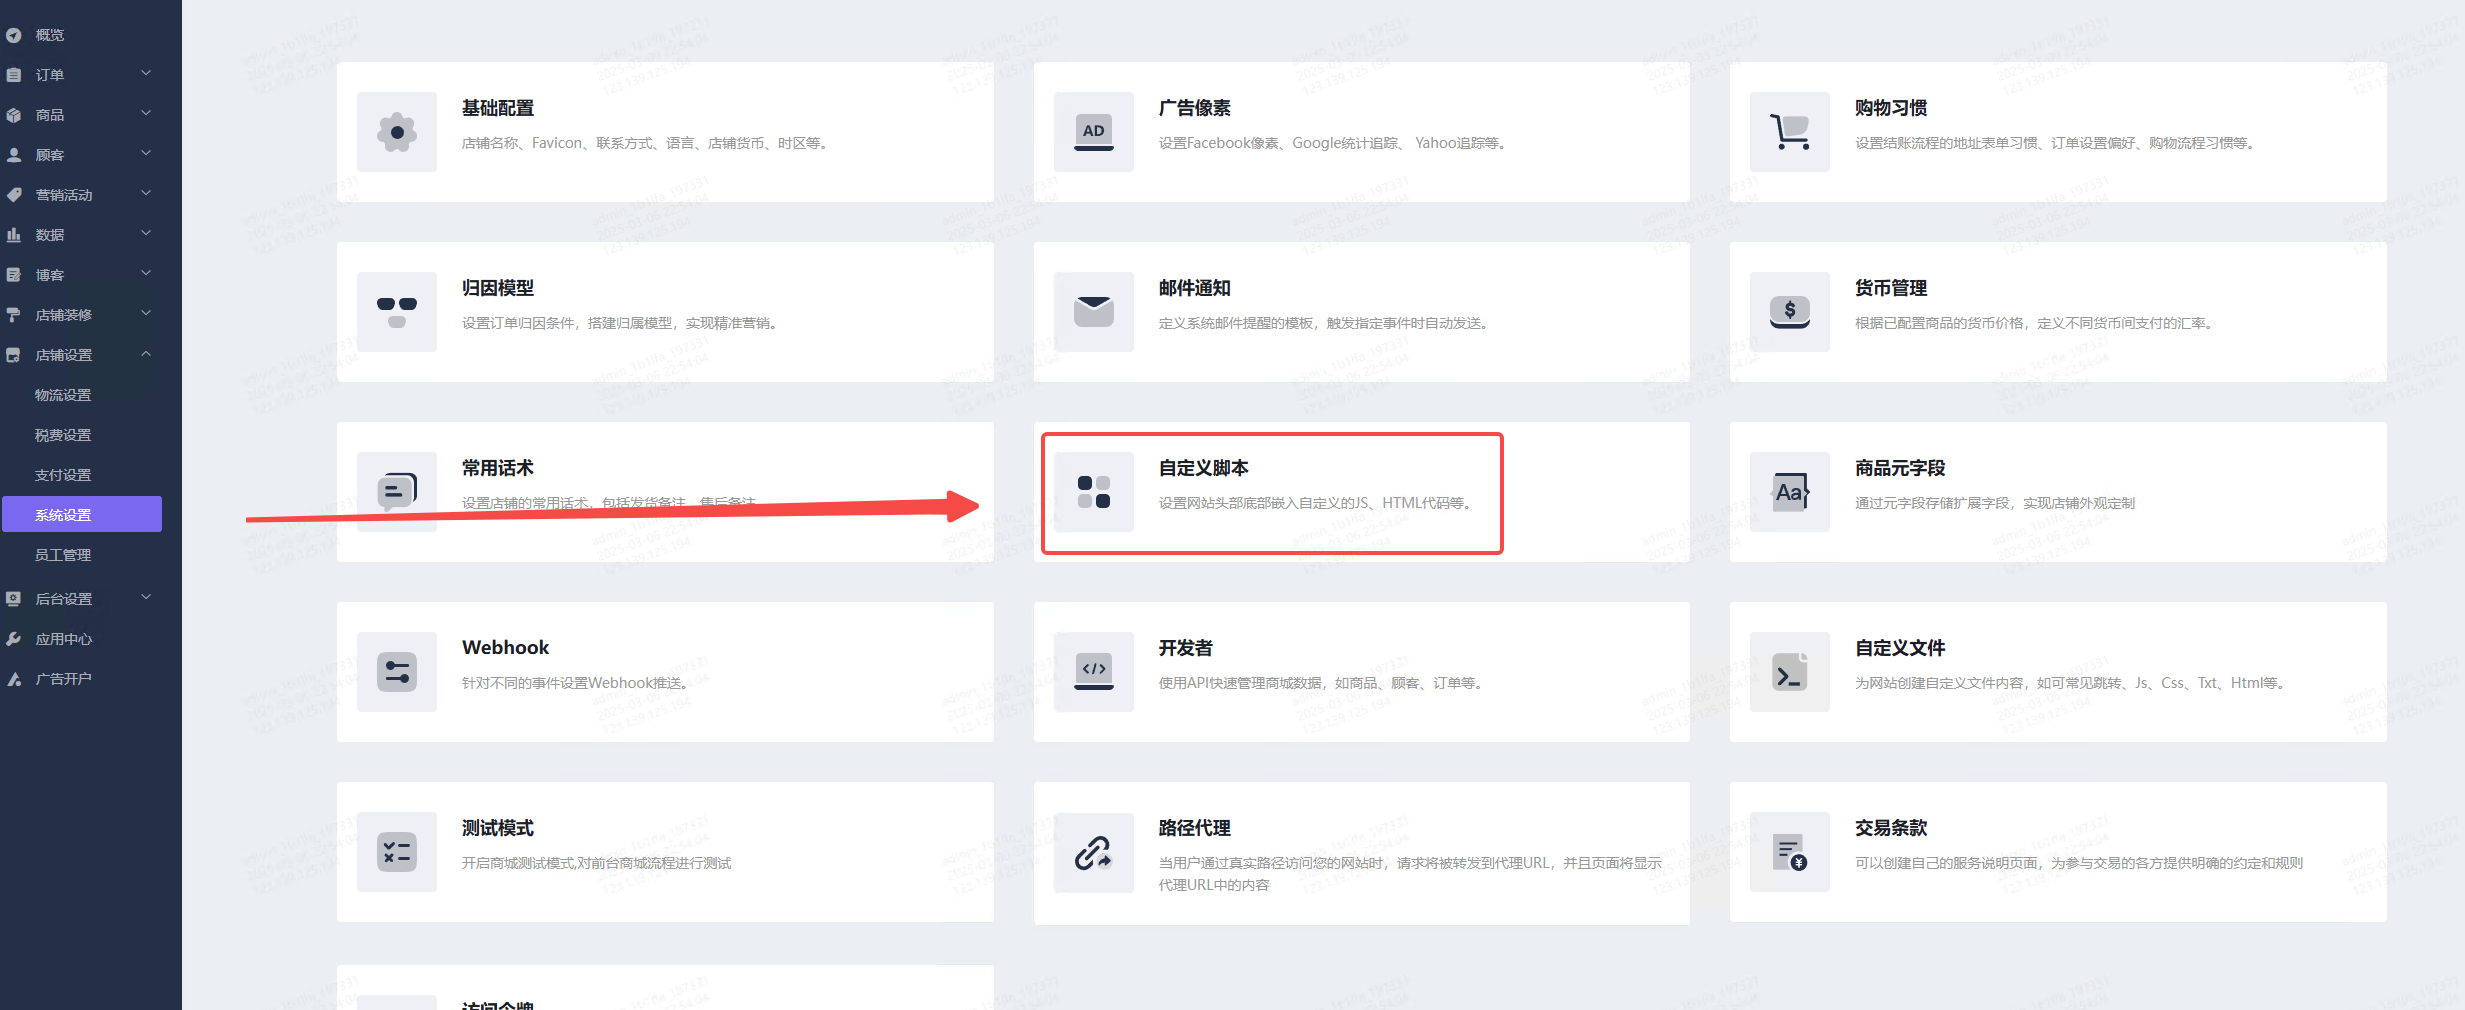The image size is (2465, 1010).
Task: Expand the 营销活动 menu chevron
Action: [146, 193]
